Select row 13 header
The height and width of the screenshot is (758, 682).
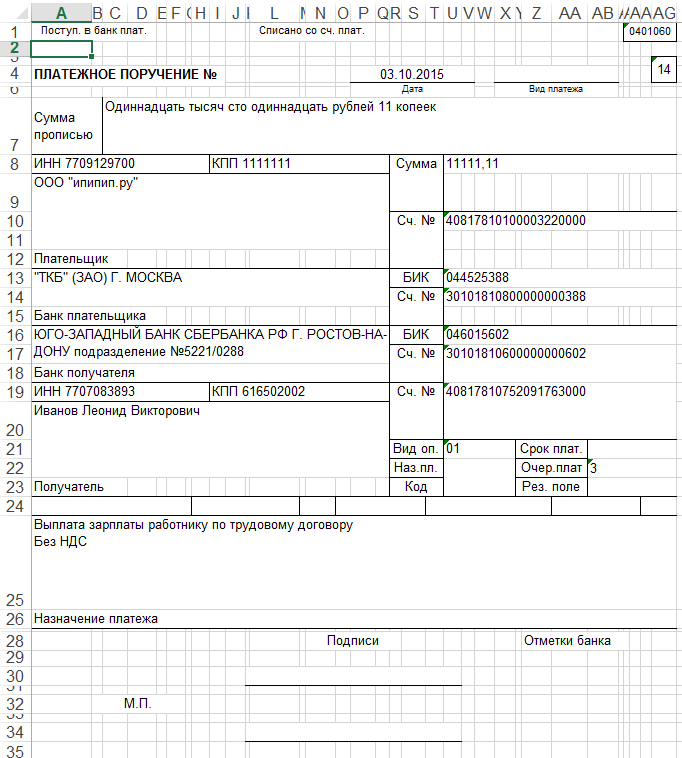(x=15, y=278)
